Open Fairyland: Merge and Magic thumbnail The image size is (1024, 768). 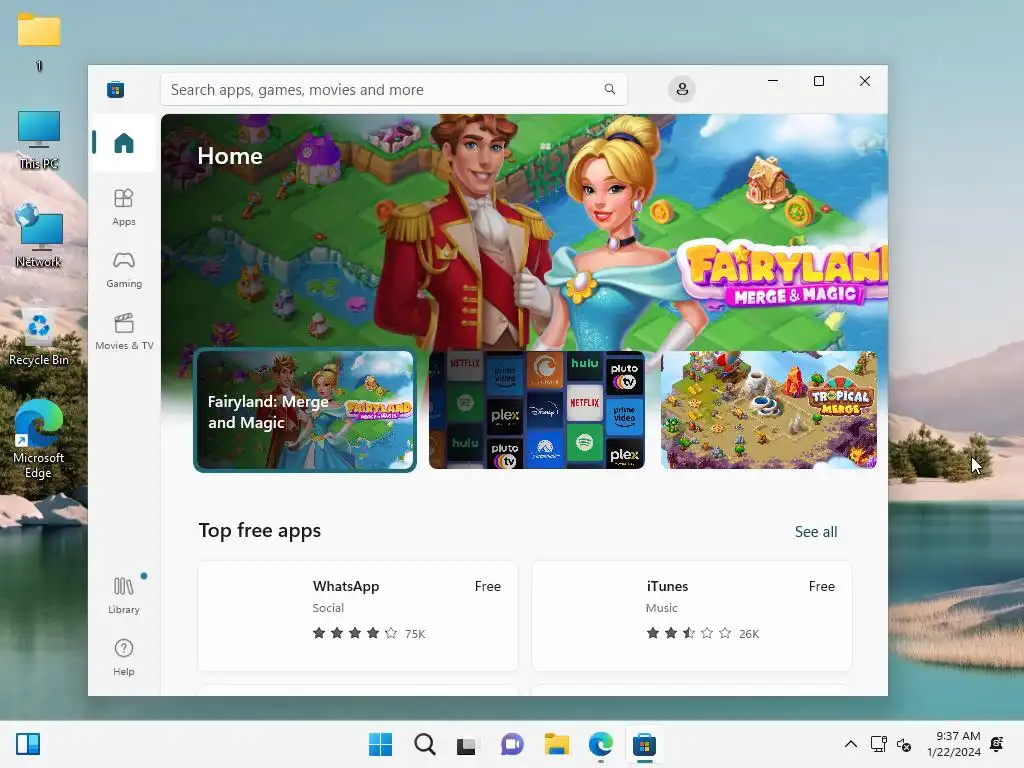coord(305,410)
